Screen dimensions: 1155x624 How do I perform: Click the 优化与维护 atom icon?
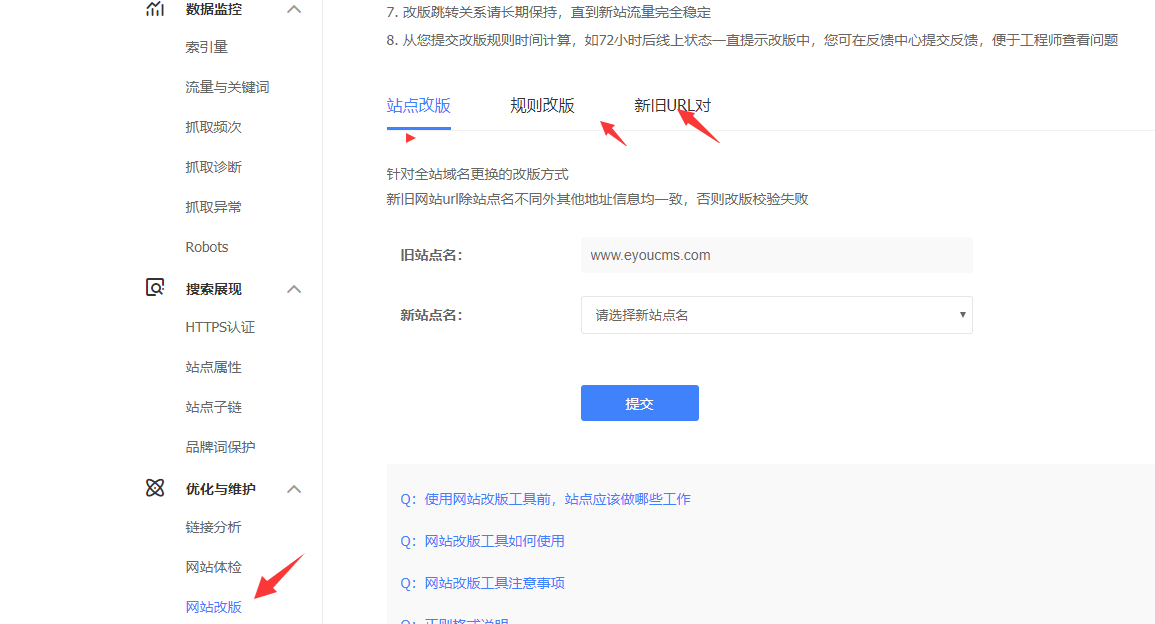155,488
